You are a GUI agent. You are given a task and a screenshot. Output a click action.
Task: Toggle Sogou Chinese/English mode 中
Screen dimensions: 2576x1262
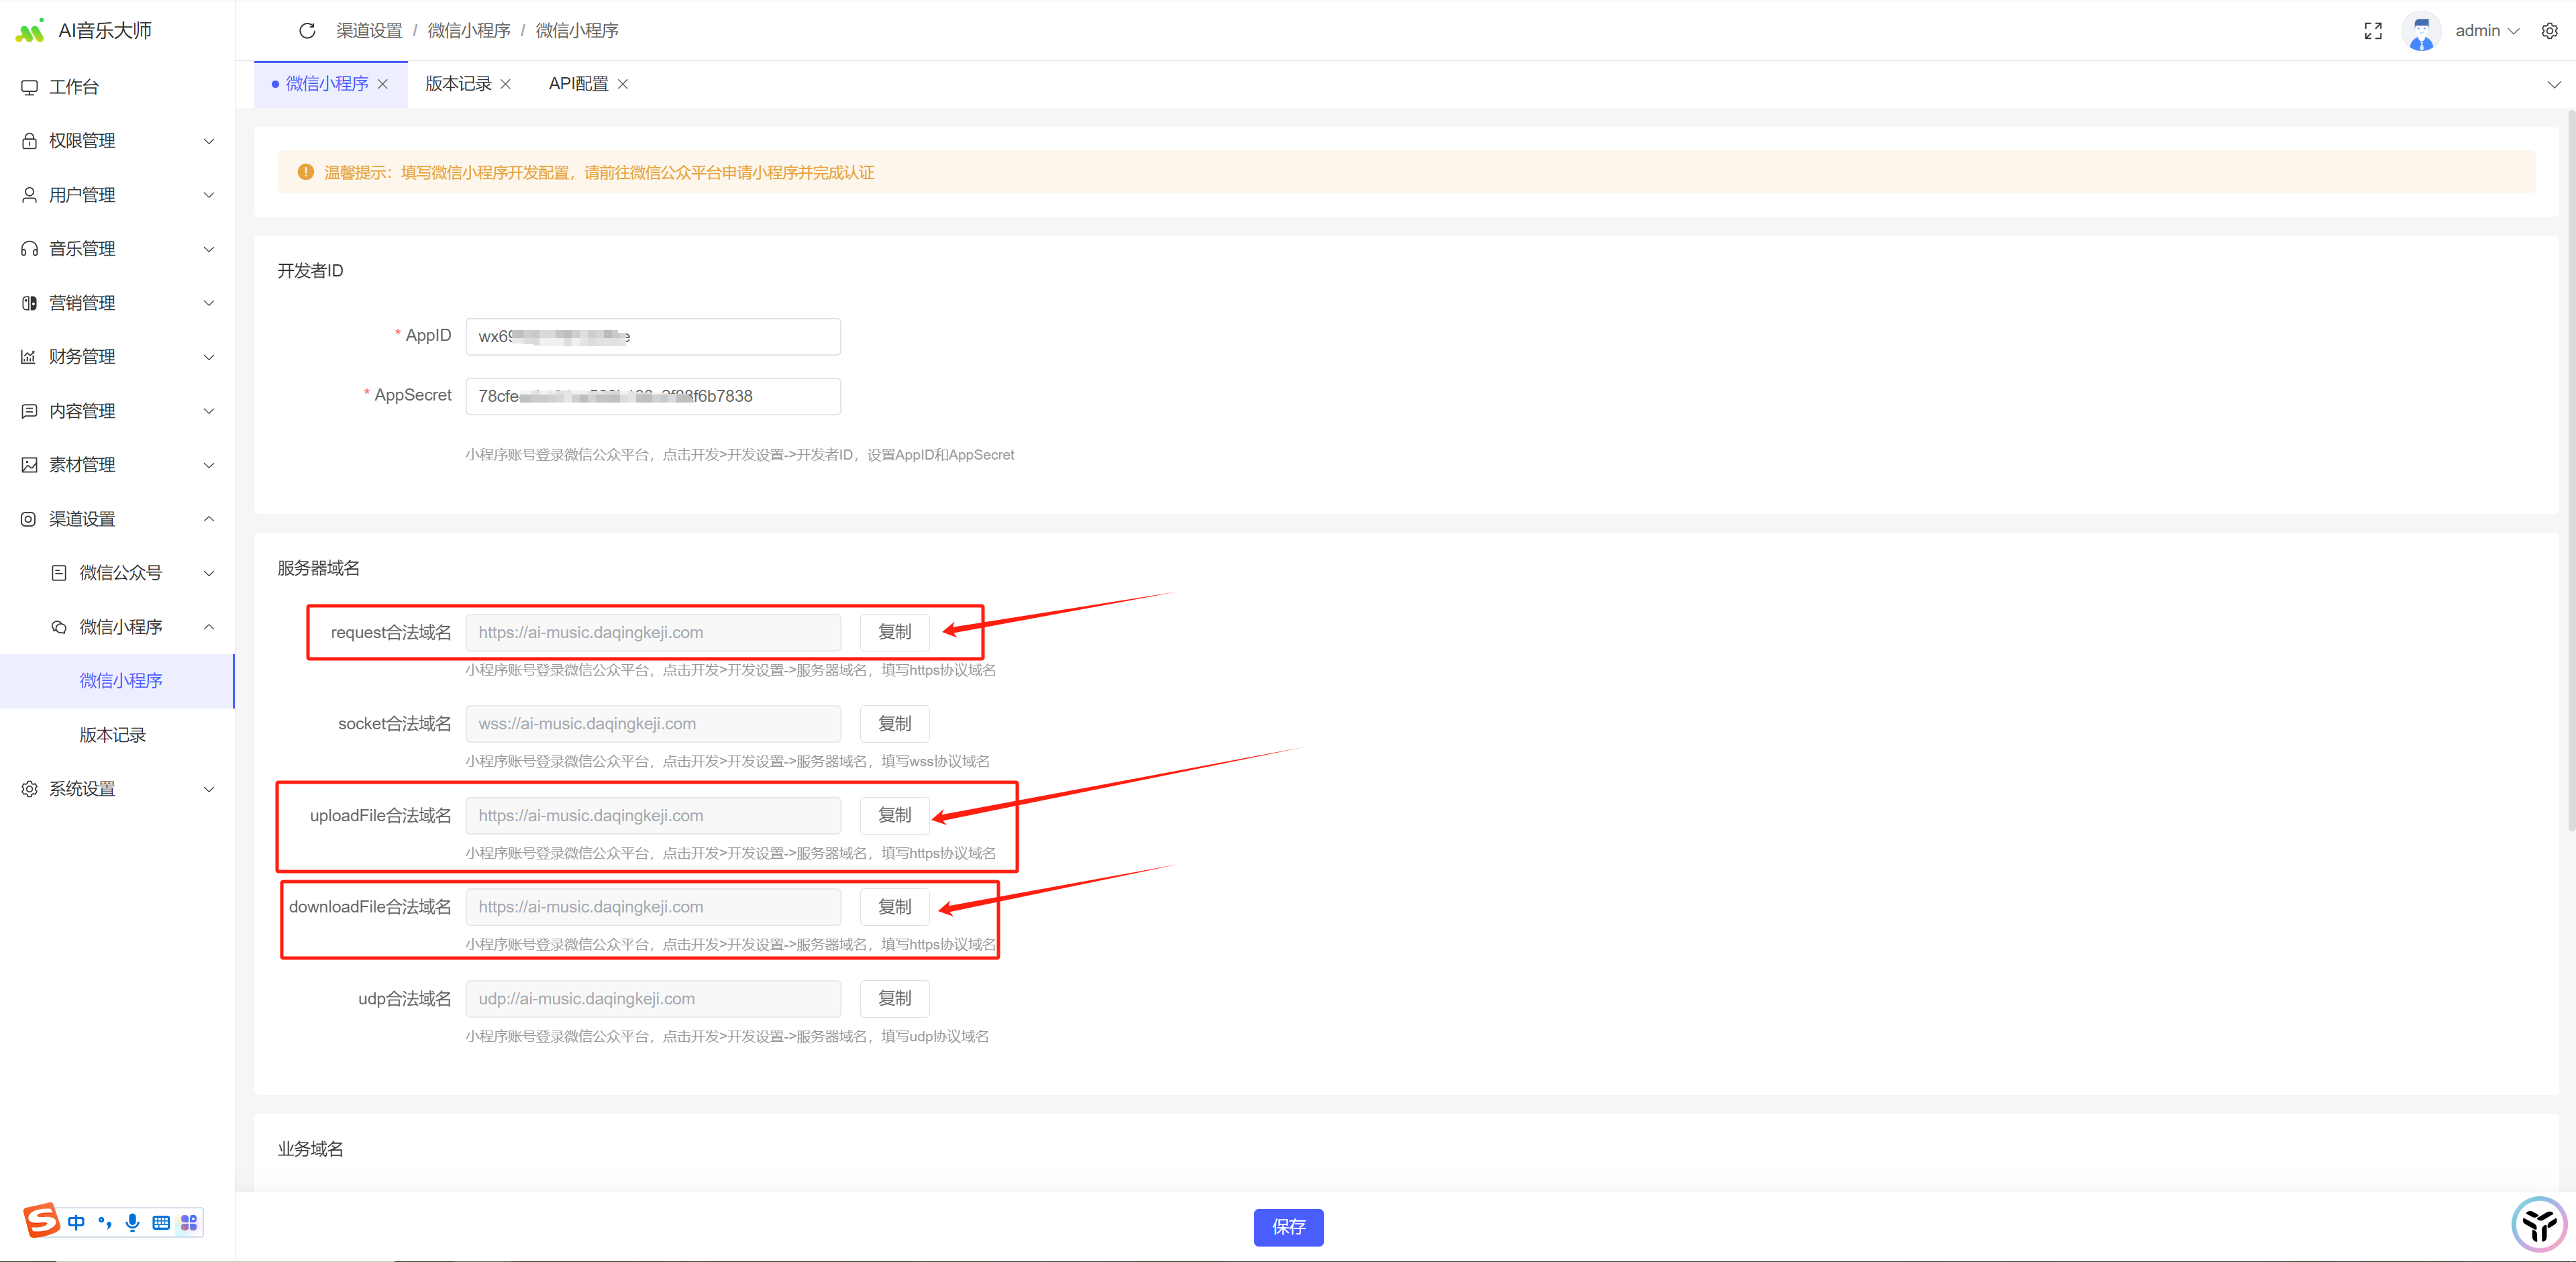76,1223
